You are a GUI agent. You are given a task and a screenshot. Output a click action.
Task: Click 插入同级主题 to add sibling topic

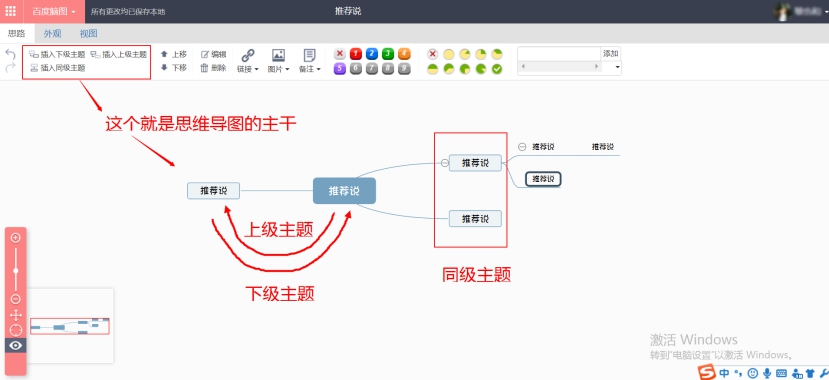(57, 68)
